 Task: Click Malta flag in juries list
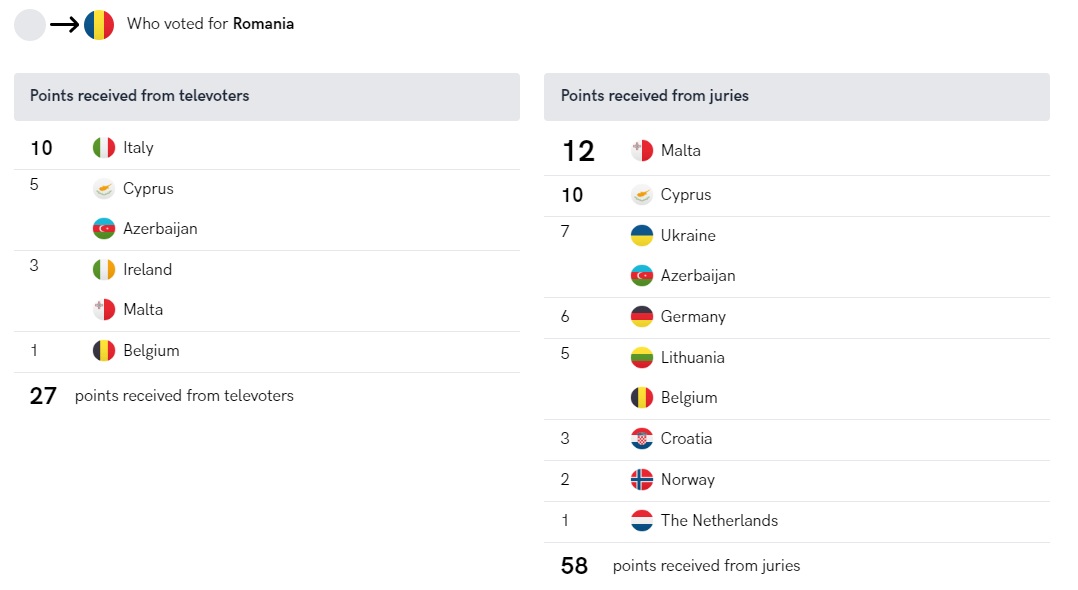(x=642, y=151)
